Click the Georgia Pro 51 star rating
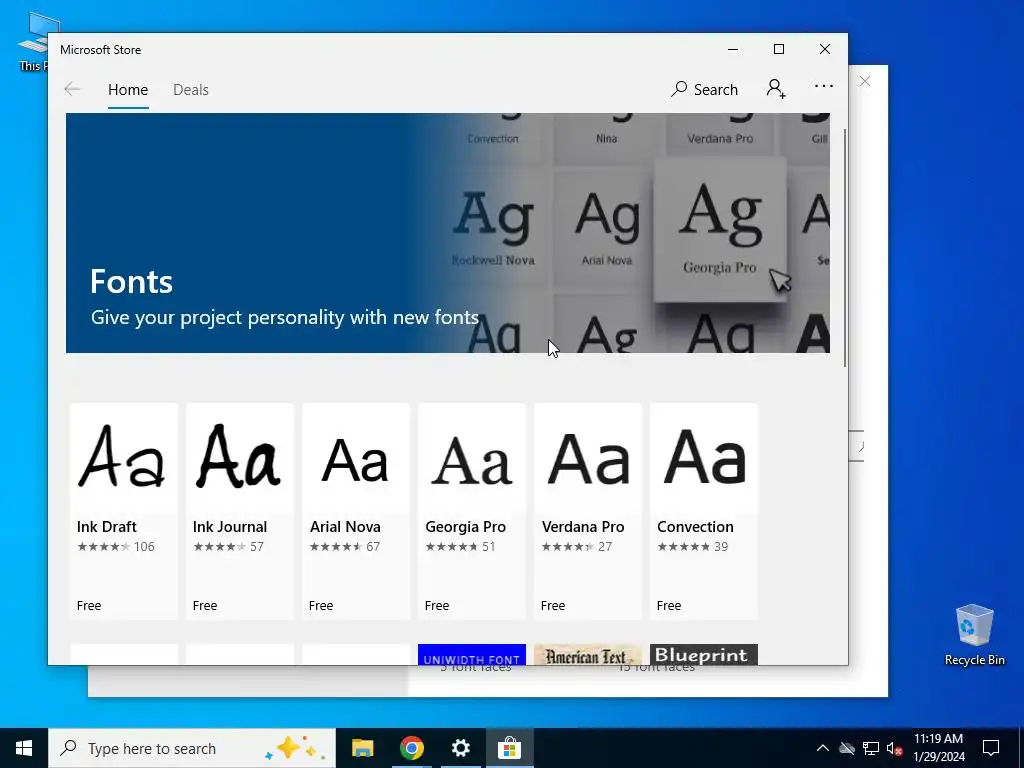 (x=460, y=547)
